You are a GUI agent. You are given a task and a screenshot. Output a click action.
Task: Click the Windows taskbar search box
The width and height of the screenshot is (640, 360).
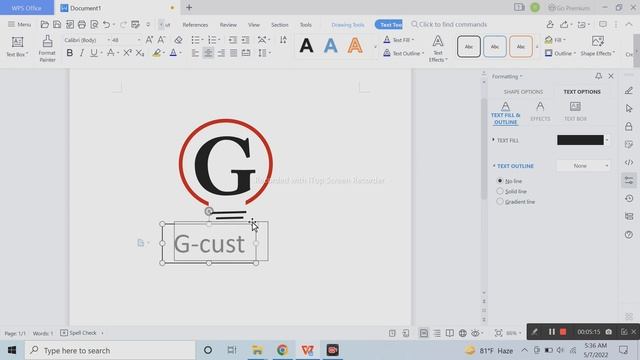(110, 350)
